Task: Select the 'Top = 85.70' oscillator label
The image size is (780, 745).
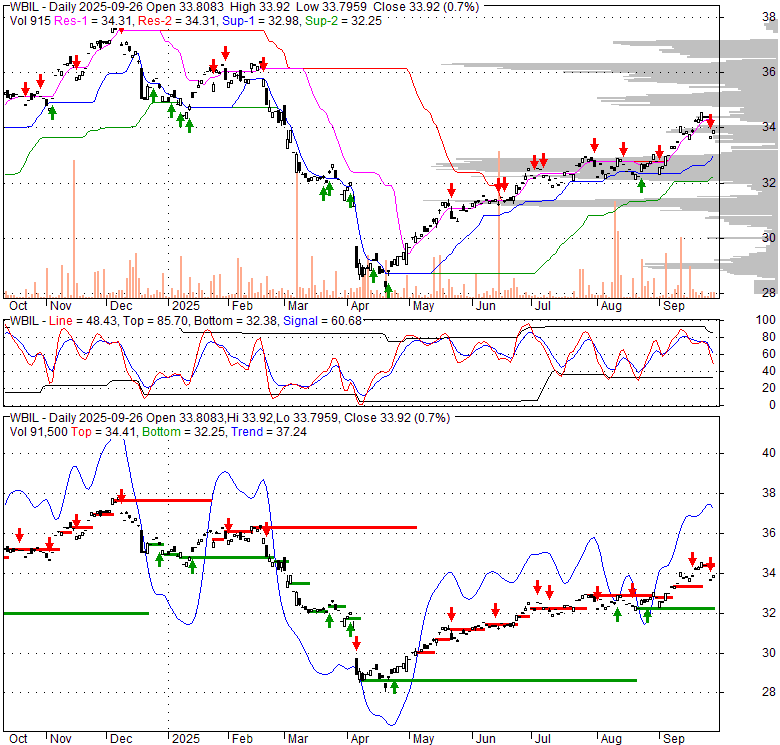Action: [x=156, y=321]
